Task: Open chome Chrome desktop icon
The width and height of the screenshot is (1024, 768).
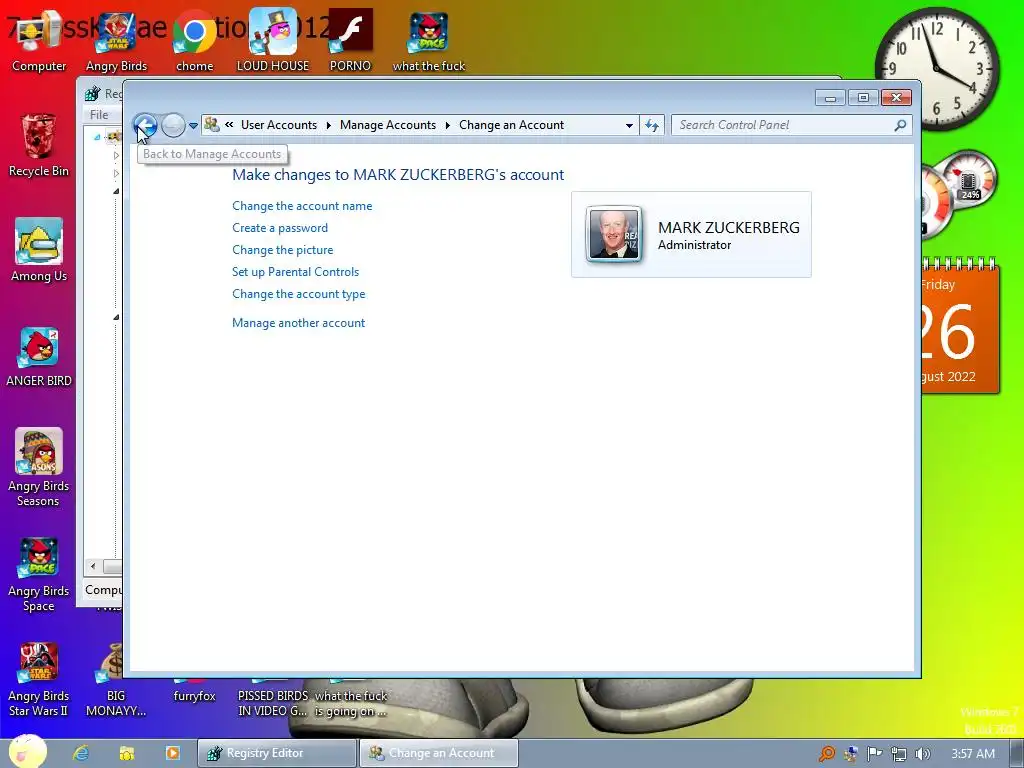Action: pos(195,40)
